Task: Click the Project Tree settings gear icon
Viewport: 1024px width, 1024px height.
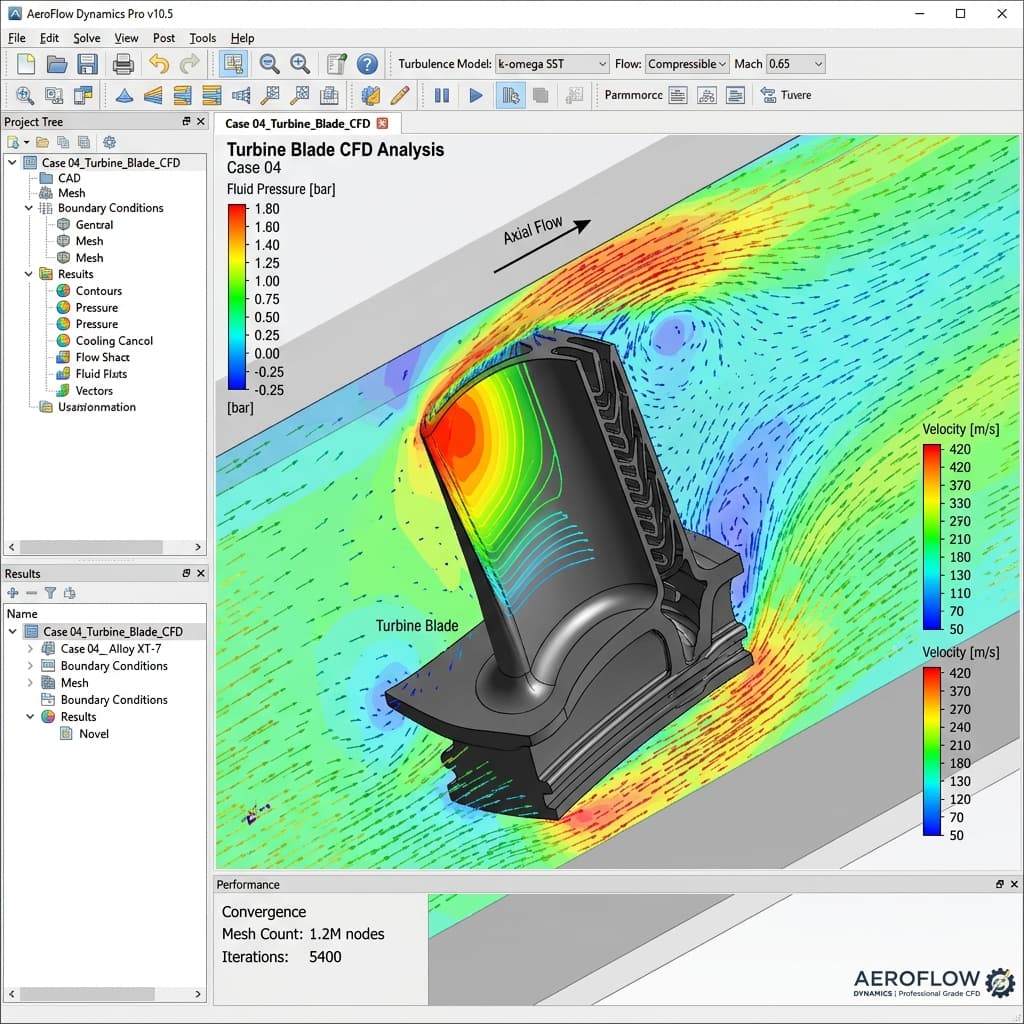Action: [109, 143]
